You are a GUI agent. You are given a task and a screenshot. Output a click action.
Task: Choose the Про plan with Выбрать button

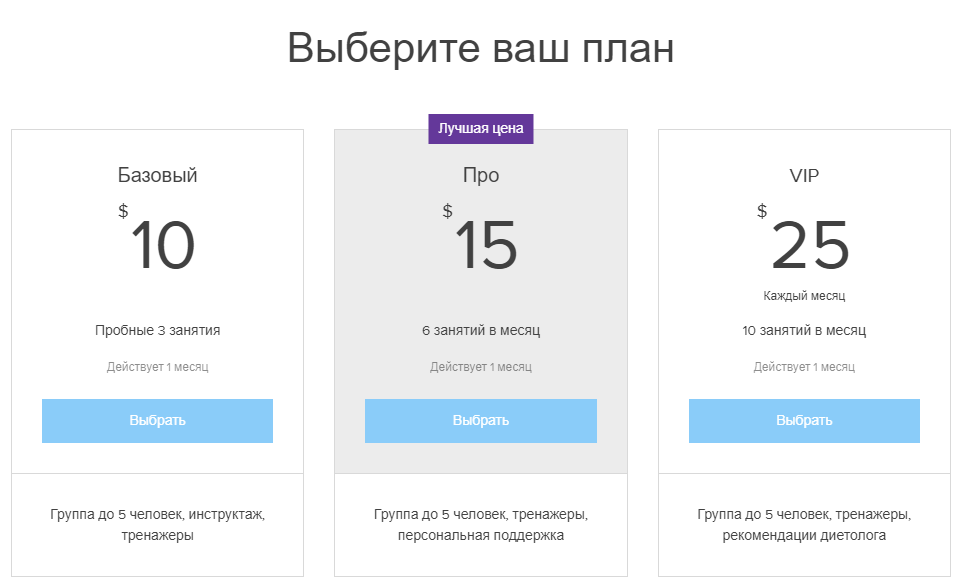click(x=480, y=421)
